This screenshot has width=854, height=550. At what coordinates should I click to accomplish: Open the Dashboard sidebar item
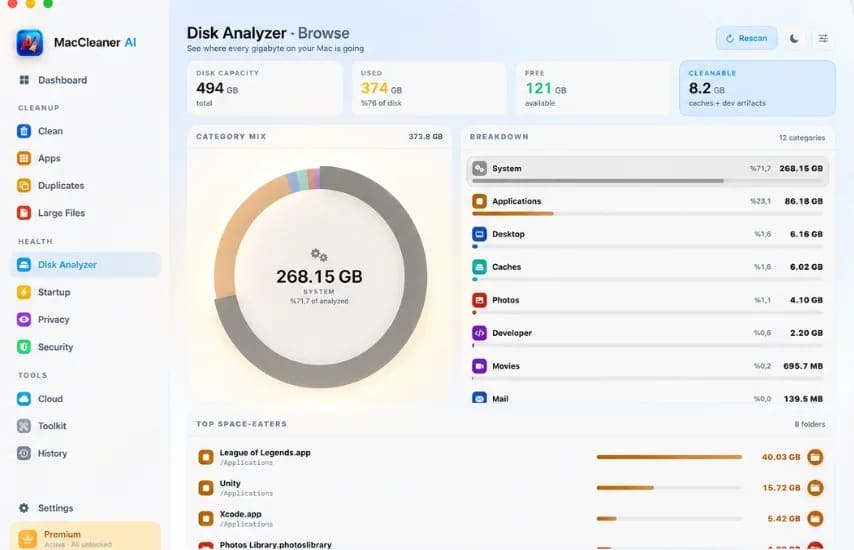click(x=53, y=80)
